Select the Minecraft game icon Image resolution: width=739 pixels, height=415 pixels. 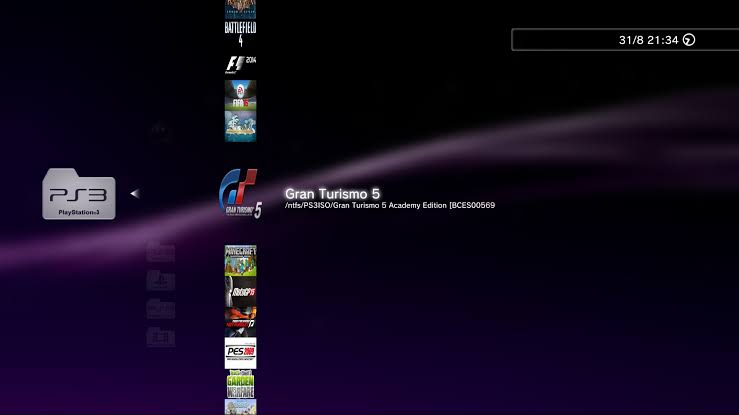click(240, 260)
